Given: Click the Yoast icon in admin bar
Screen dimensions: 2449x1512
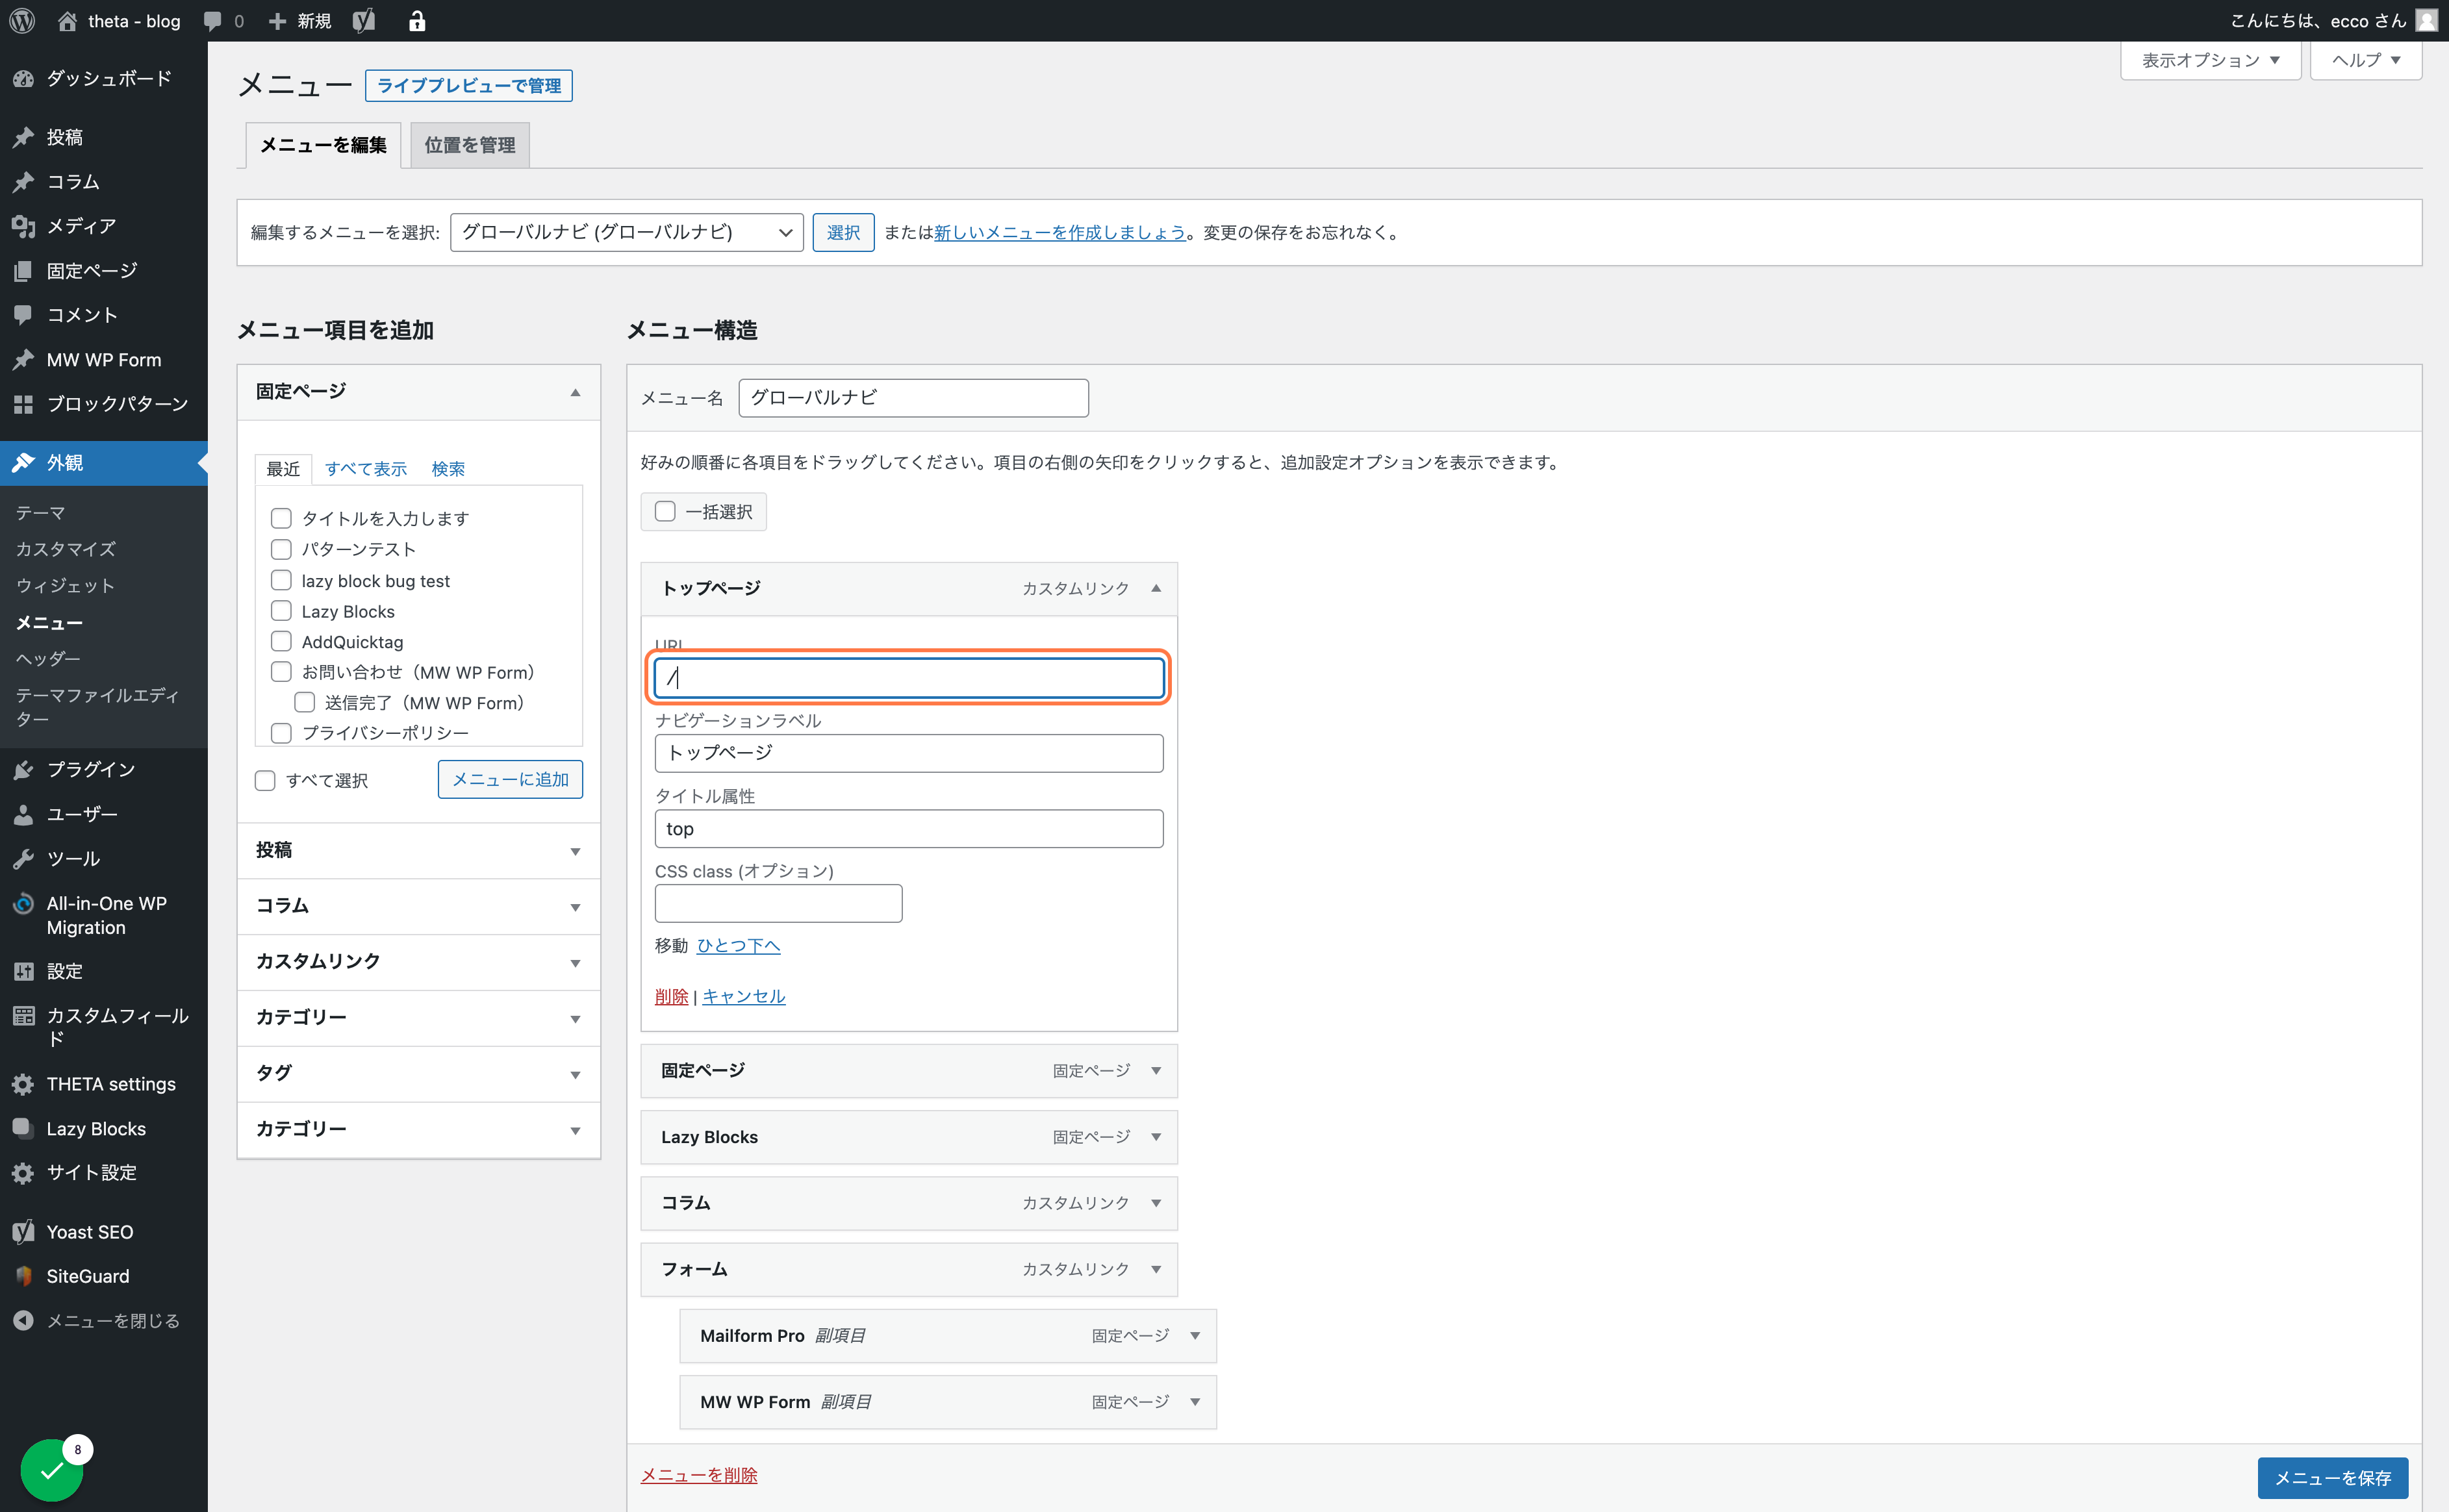Looking at the screenshot, I should pyautogui.click(x=364, y=21).
